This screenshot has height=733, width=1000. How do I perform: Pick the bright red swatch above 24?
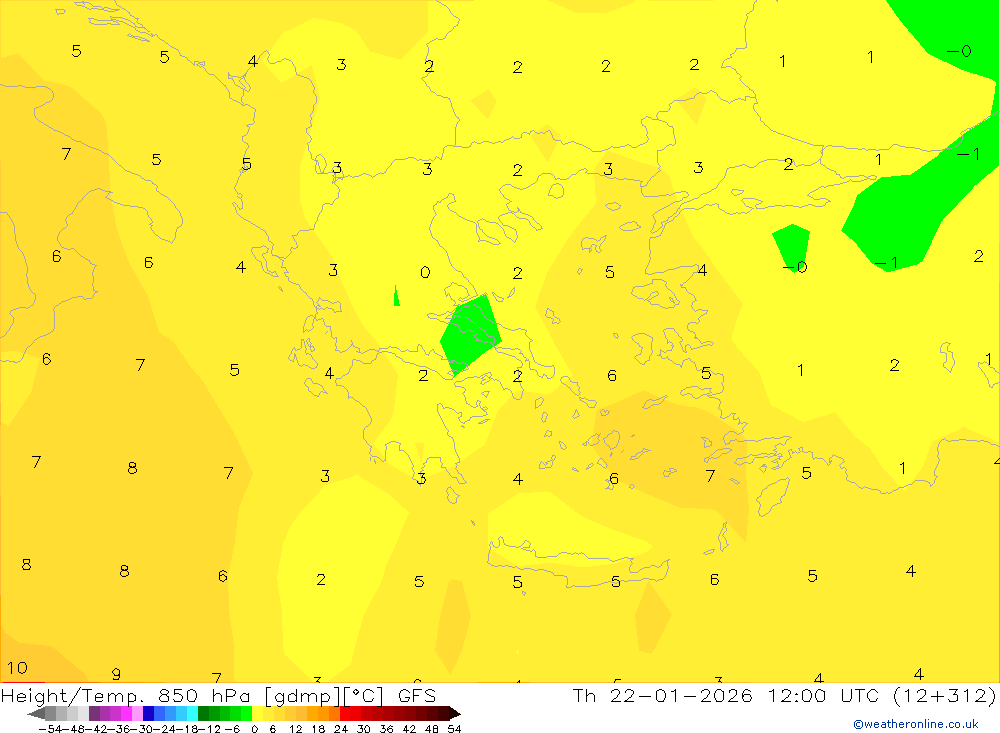[x=345, y=714]
